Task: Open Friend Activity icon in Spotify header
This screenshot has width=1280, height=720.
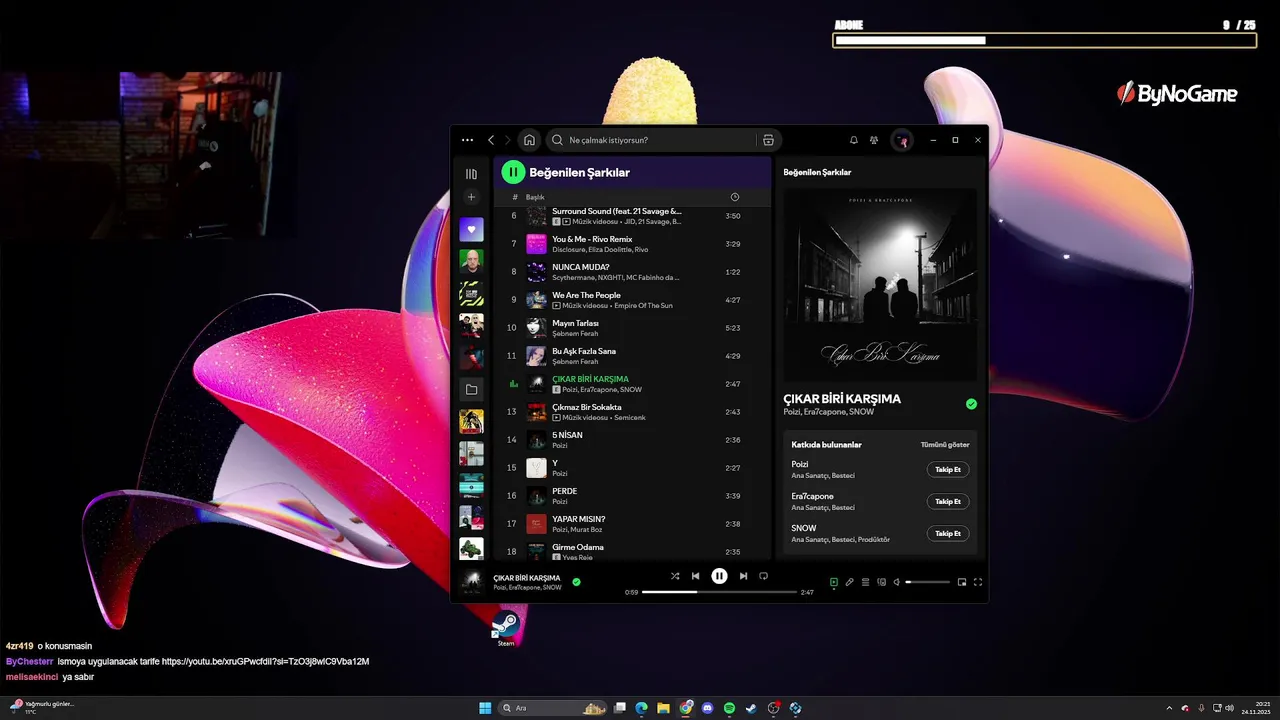Action: pos(874,140)
